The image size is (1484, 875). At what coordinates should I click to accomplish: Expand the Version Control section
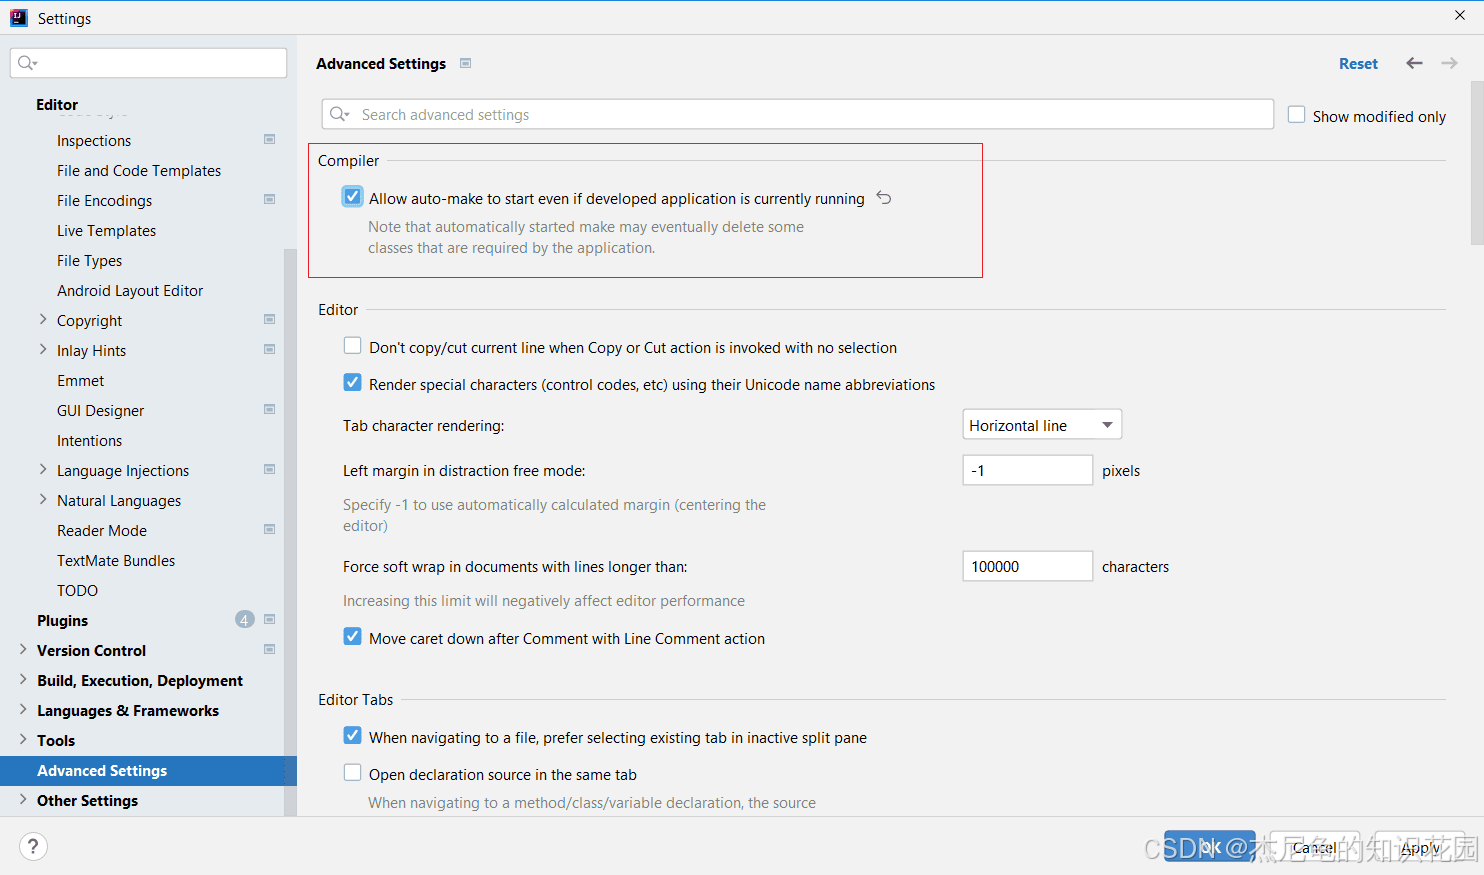point(22,650)
